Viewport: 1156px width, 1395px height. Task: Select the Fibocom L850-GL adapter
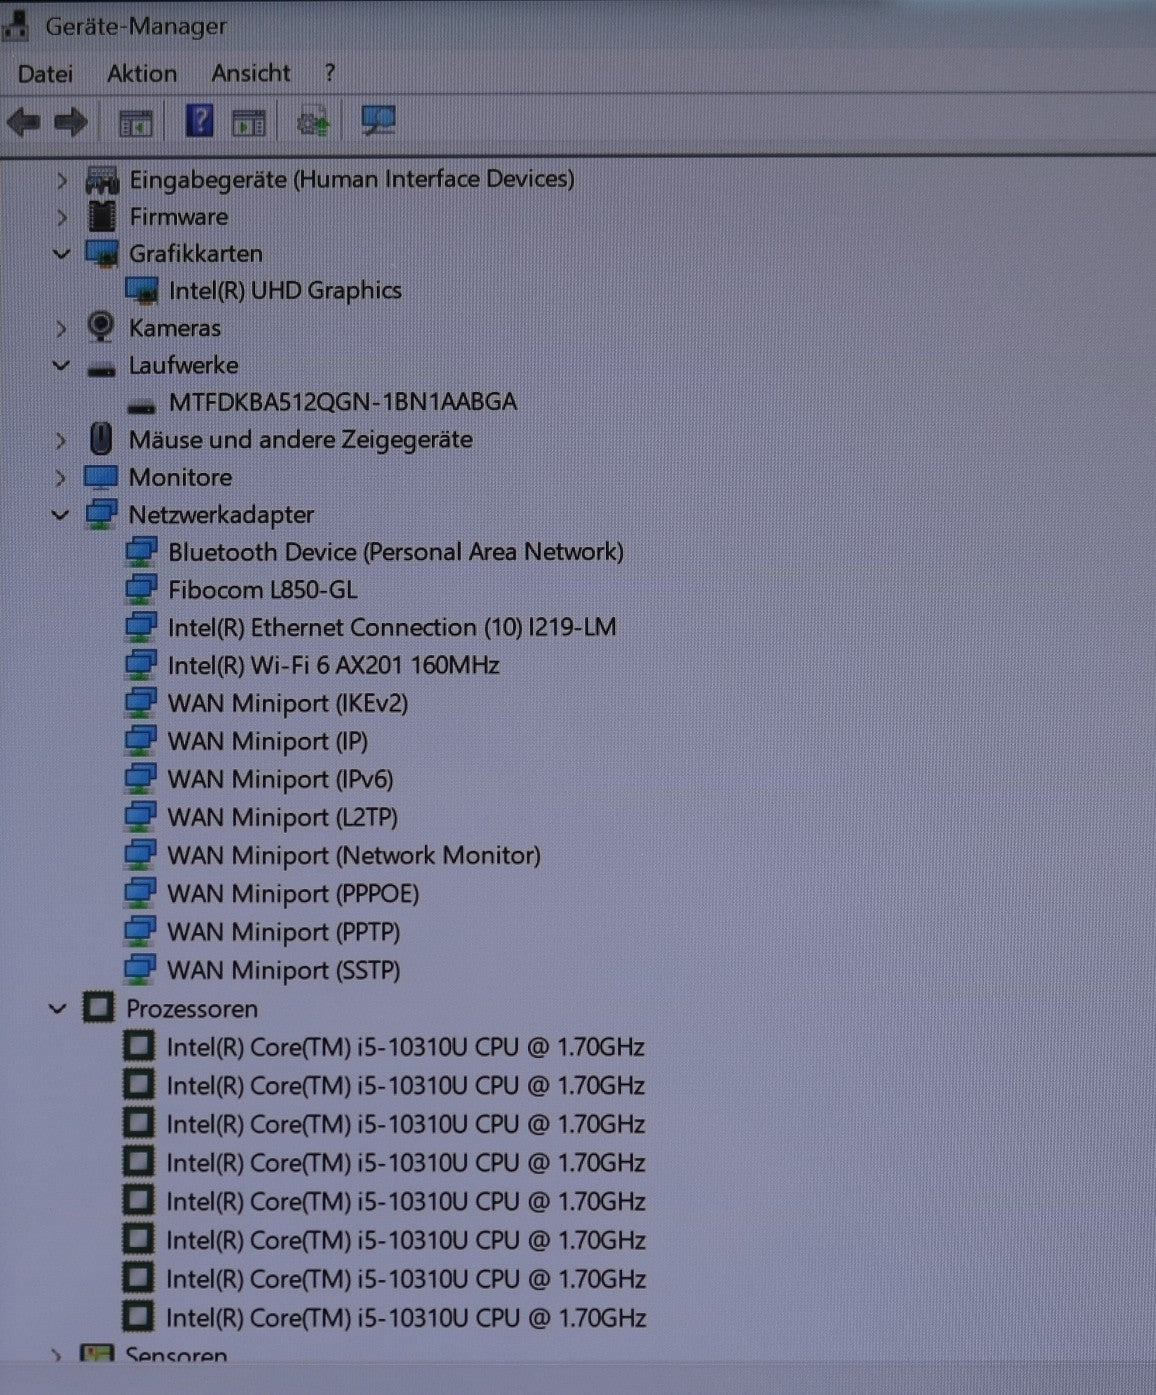pyautogui.click(x=262, y=590)
